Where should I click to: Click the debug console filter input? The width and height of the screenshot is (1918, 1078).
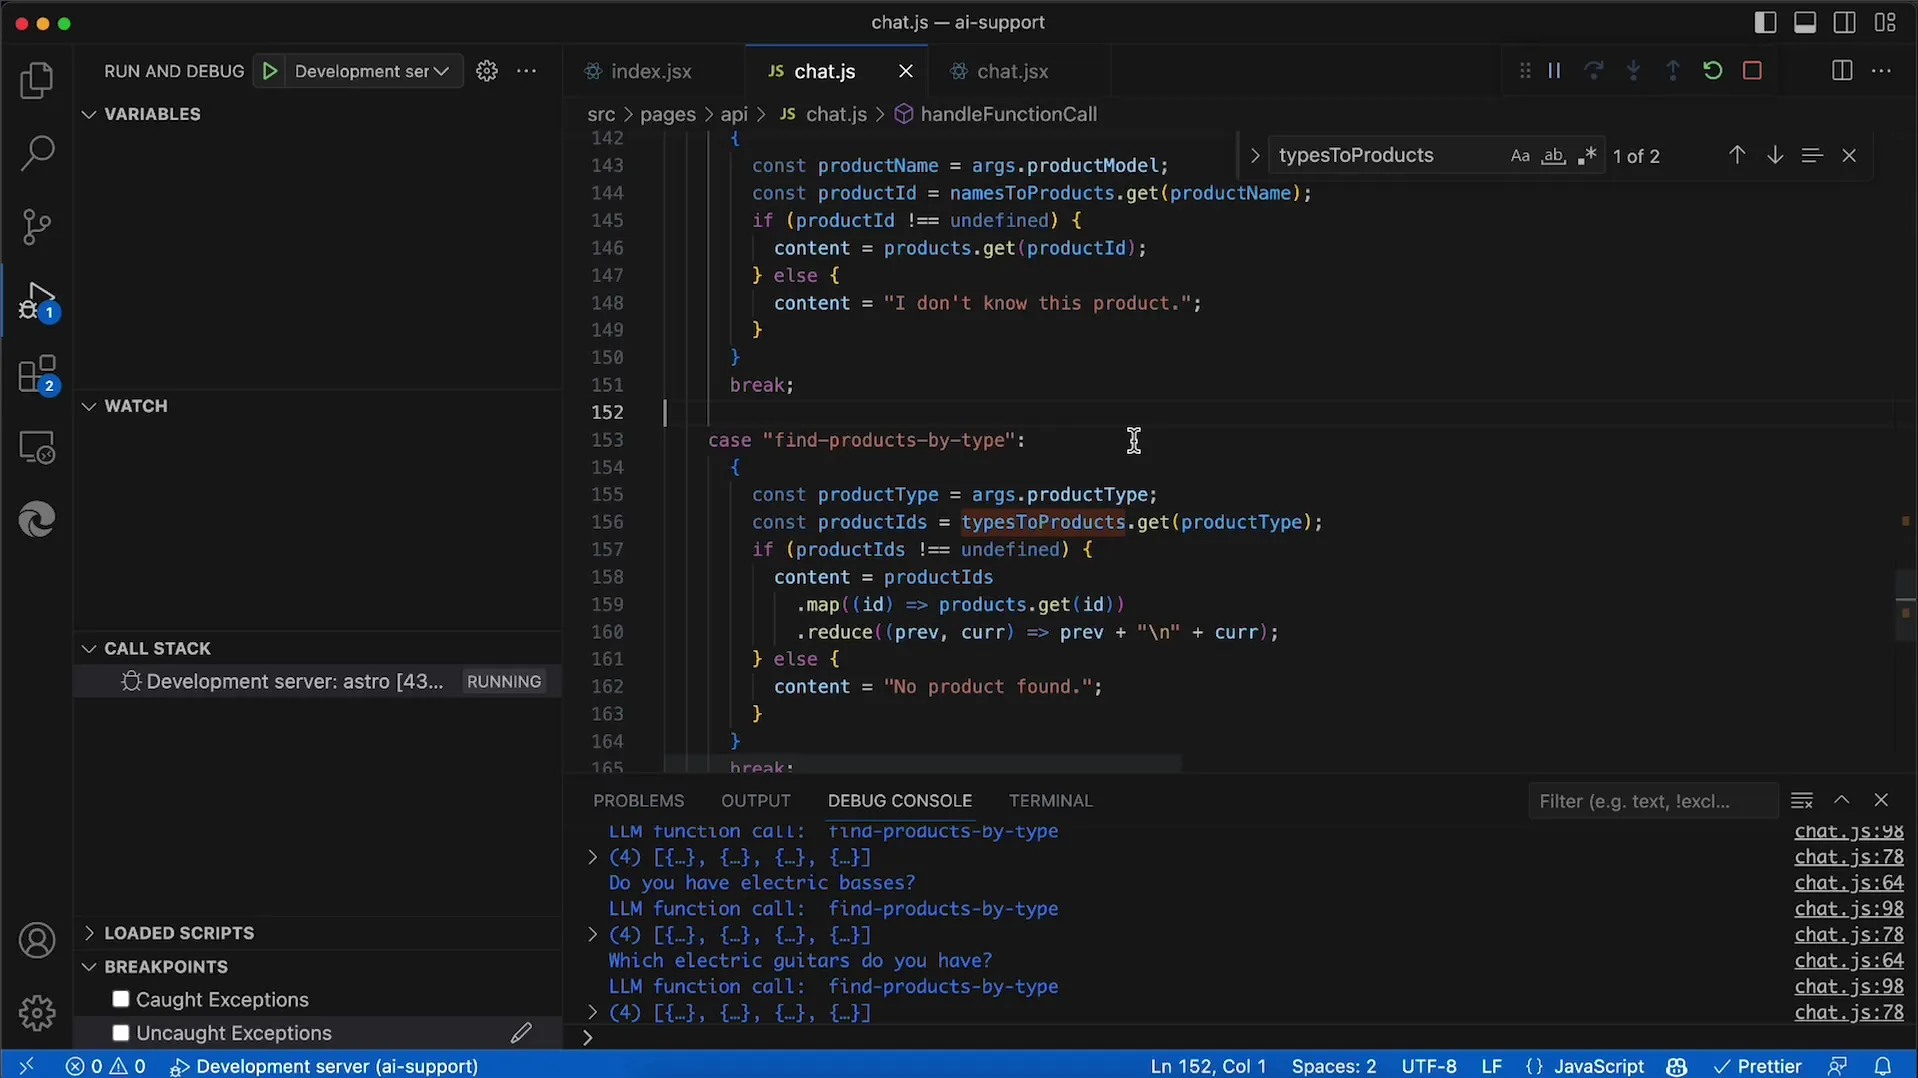click(x=1652, y=801)
